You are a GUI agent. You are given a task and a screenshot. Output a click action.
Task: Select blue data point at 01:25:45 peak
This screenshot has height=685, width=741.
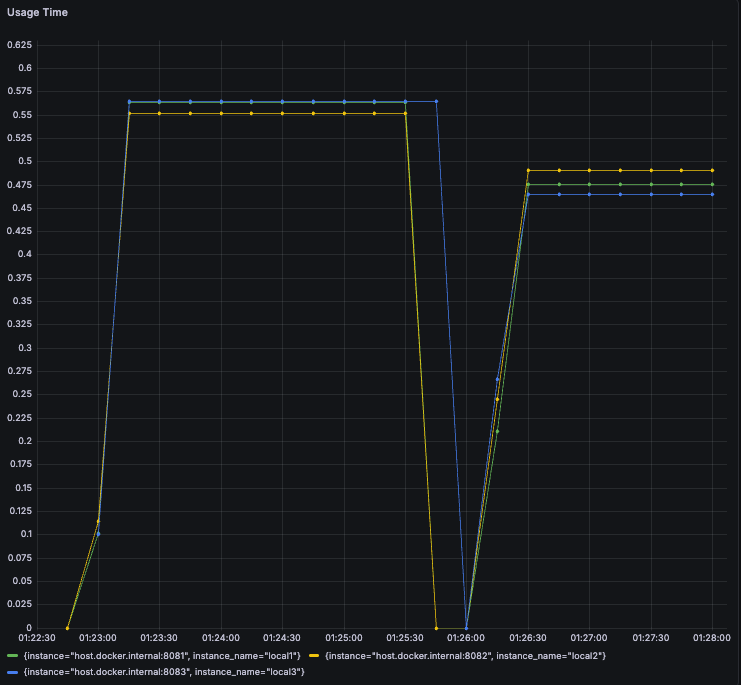click(x=436, y=102)
